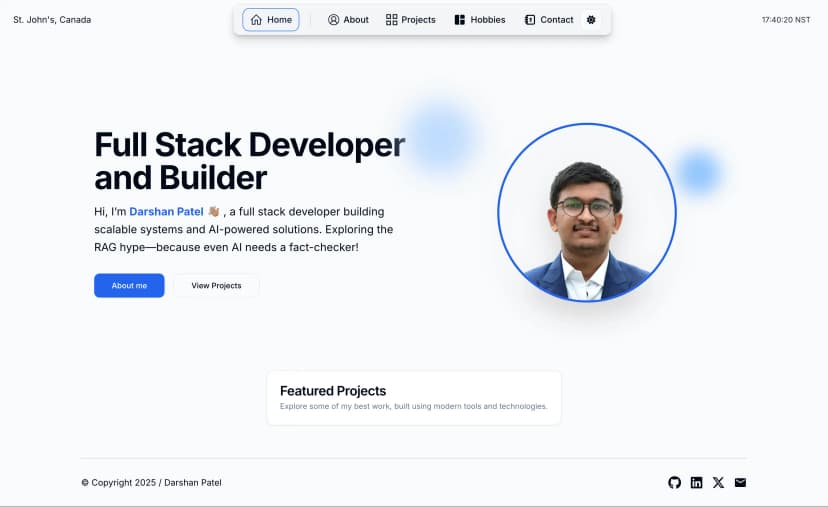Open the About nav item
The width and height of the screenshot is (828, 507).
349,20
